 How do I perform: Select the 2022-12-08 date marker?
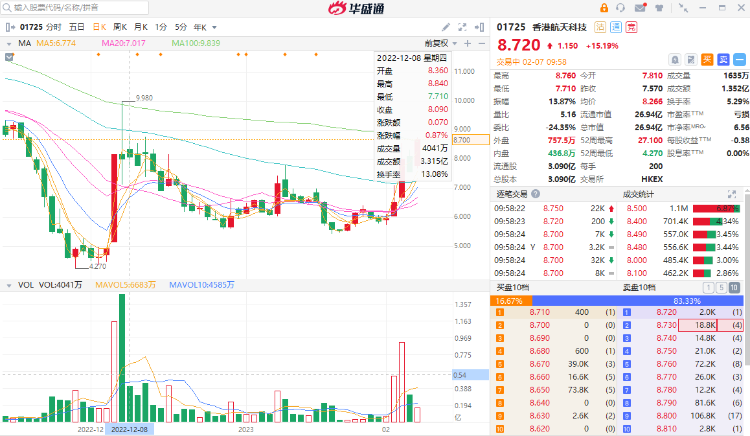tap(129, 429)
